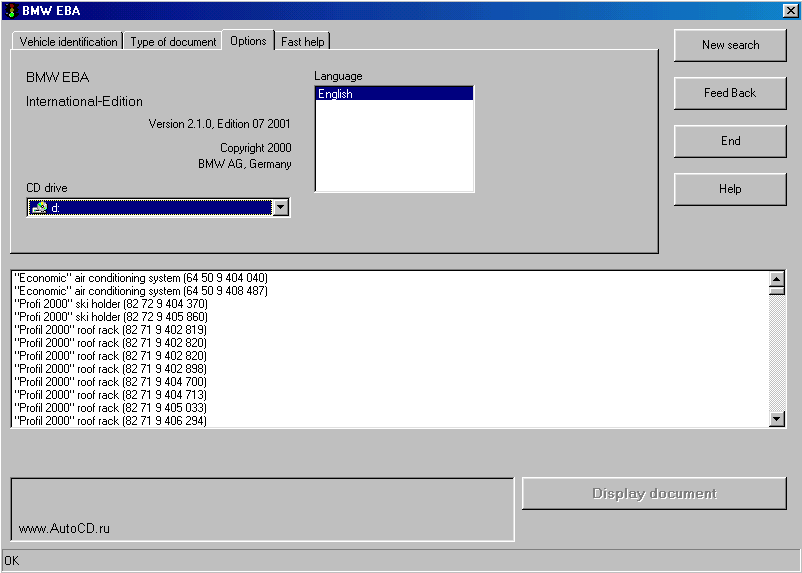Click the document list scroll down arrow

[776, 419]
